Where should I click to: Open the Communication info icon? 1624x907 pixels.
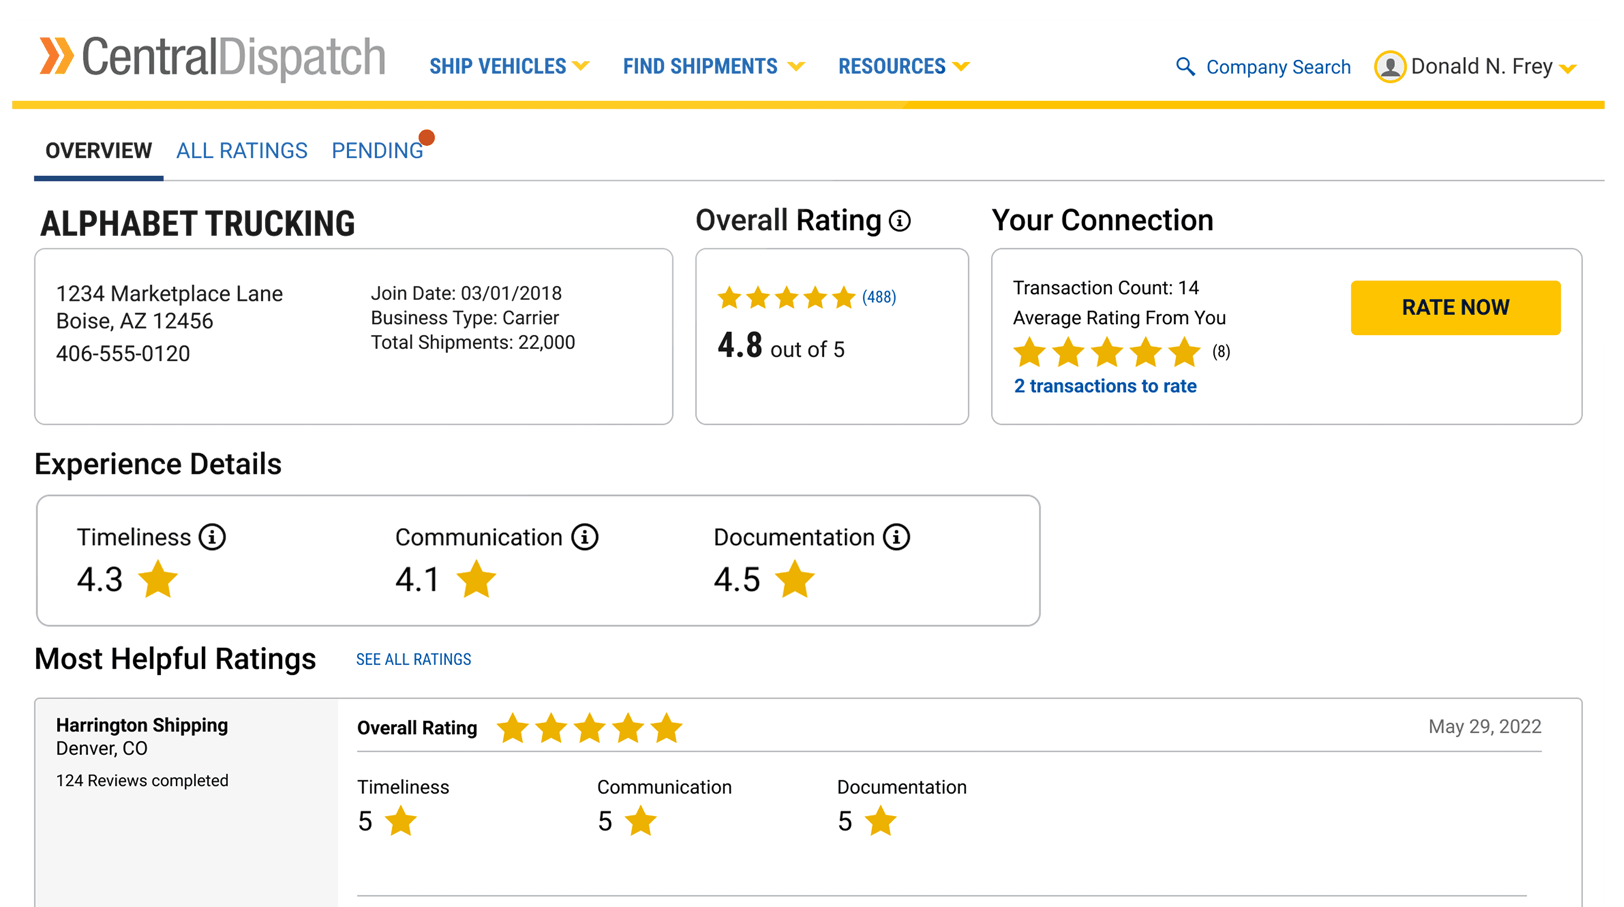585,537
